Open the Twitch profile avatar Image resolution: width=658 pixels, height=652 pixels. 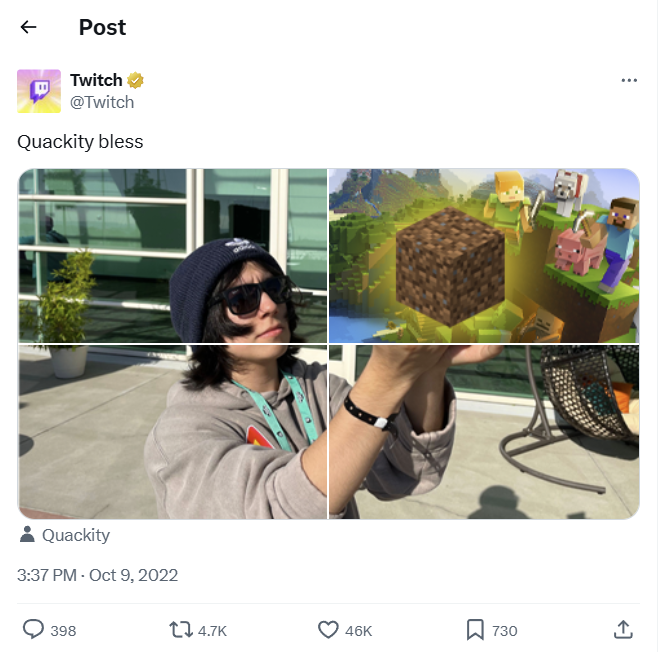(x=39, y=91)
